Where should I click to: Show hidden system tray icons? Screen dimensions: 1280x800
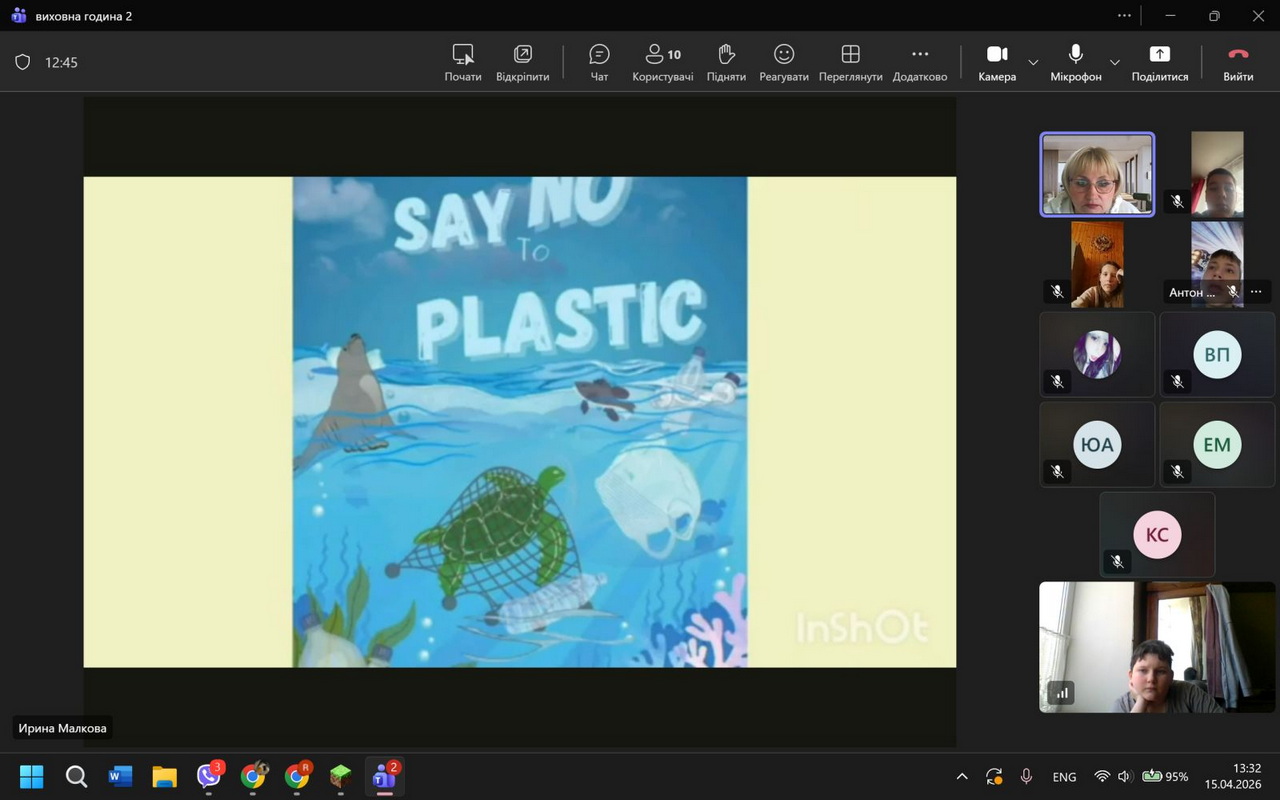[x=962, y=777]
